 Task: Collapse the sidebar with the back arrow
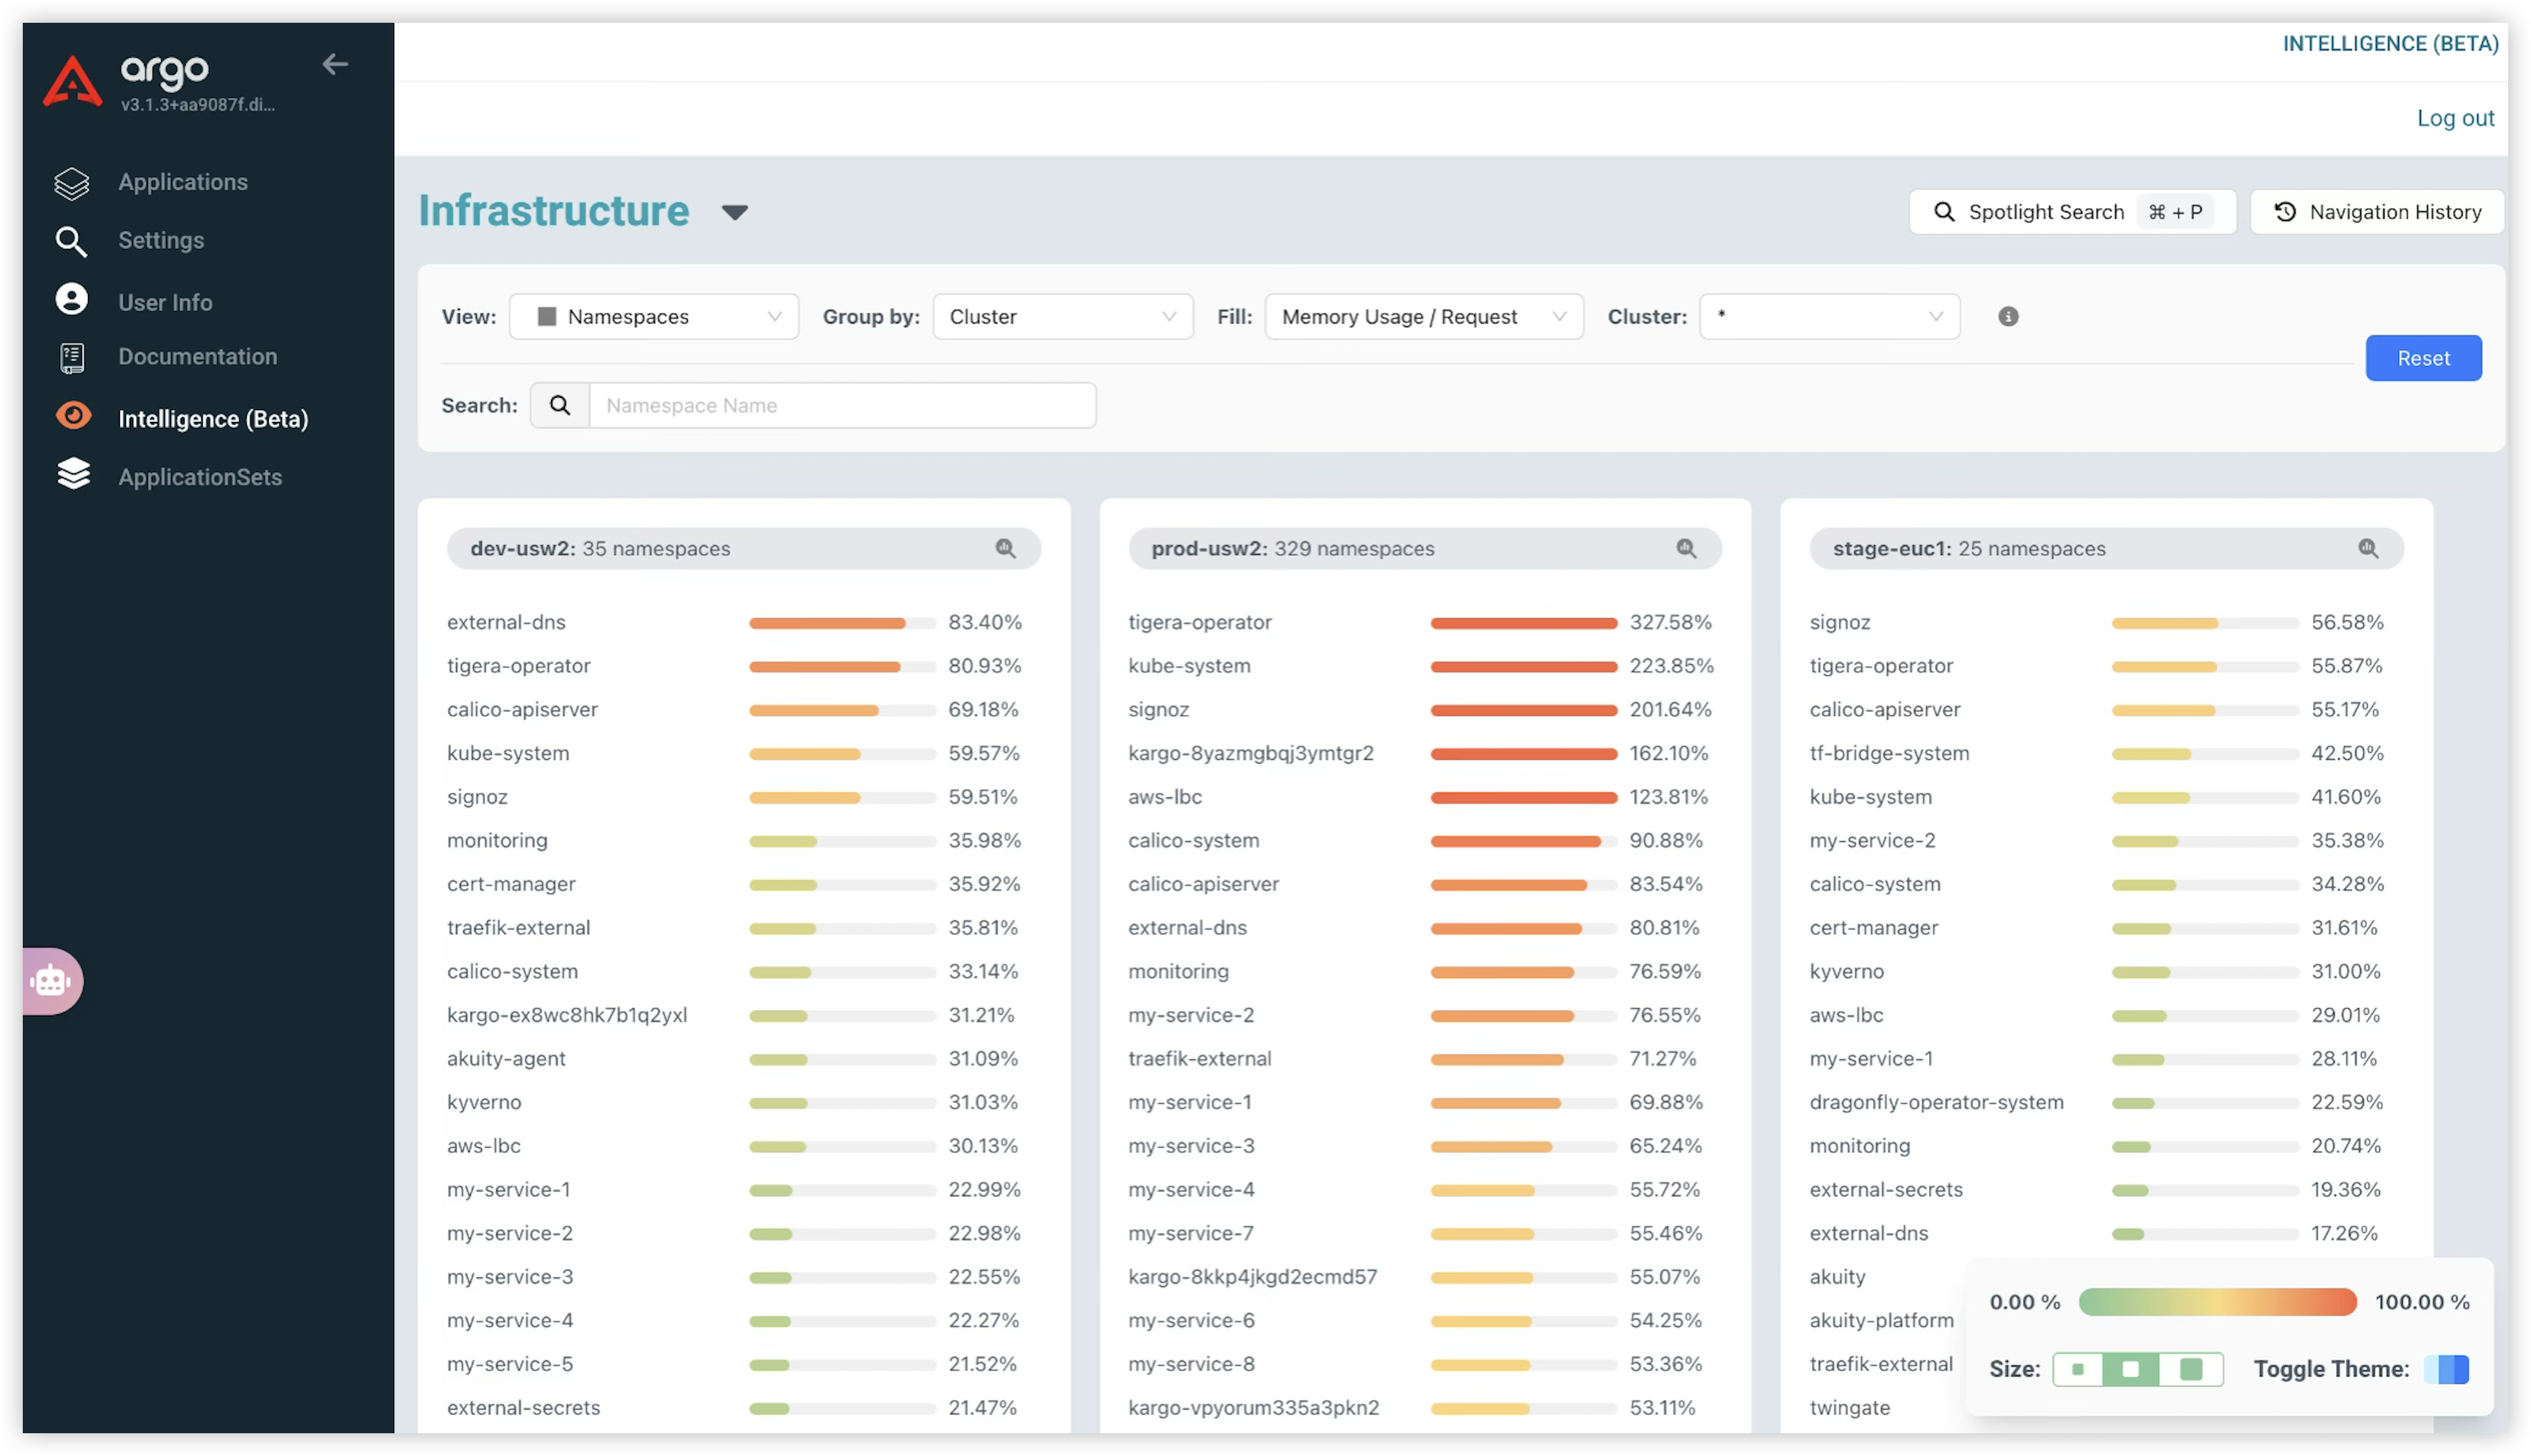[x=335, y=65]
